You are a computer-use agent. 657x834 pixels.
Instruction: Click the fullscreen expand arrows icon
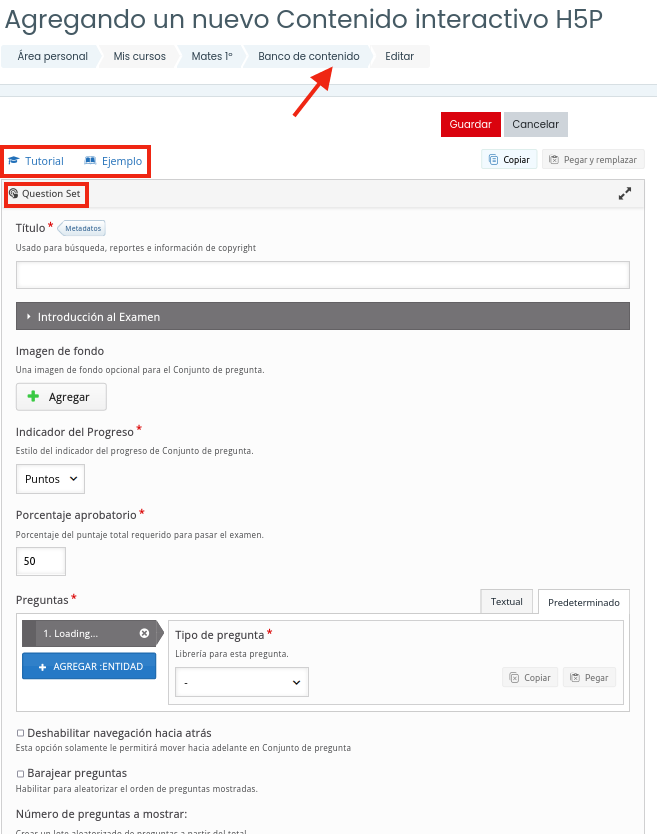point(625,194)
